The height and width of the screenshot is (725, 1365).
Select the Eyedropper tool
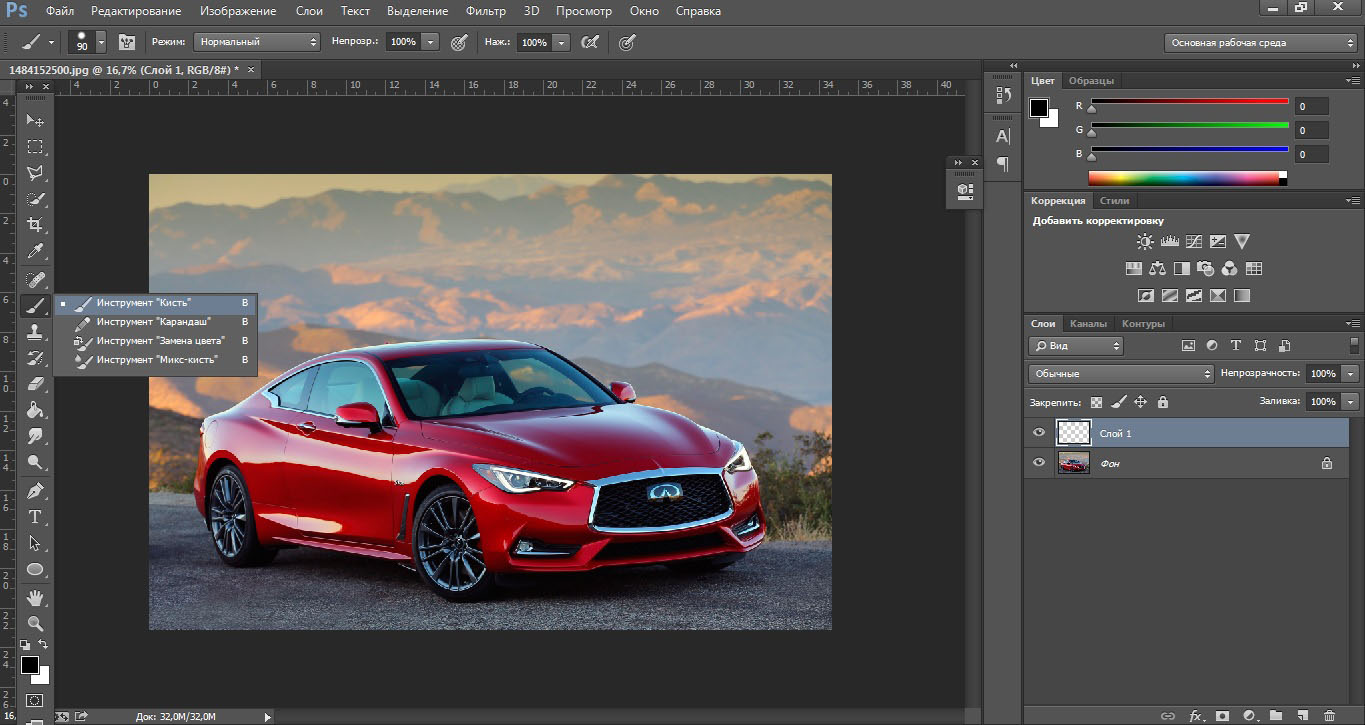click(x=35, y=250)
